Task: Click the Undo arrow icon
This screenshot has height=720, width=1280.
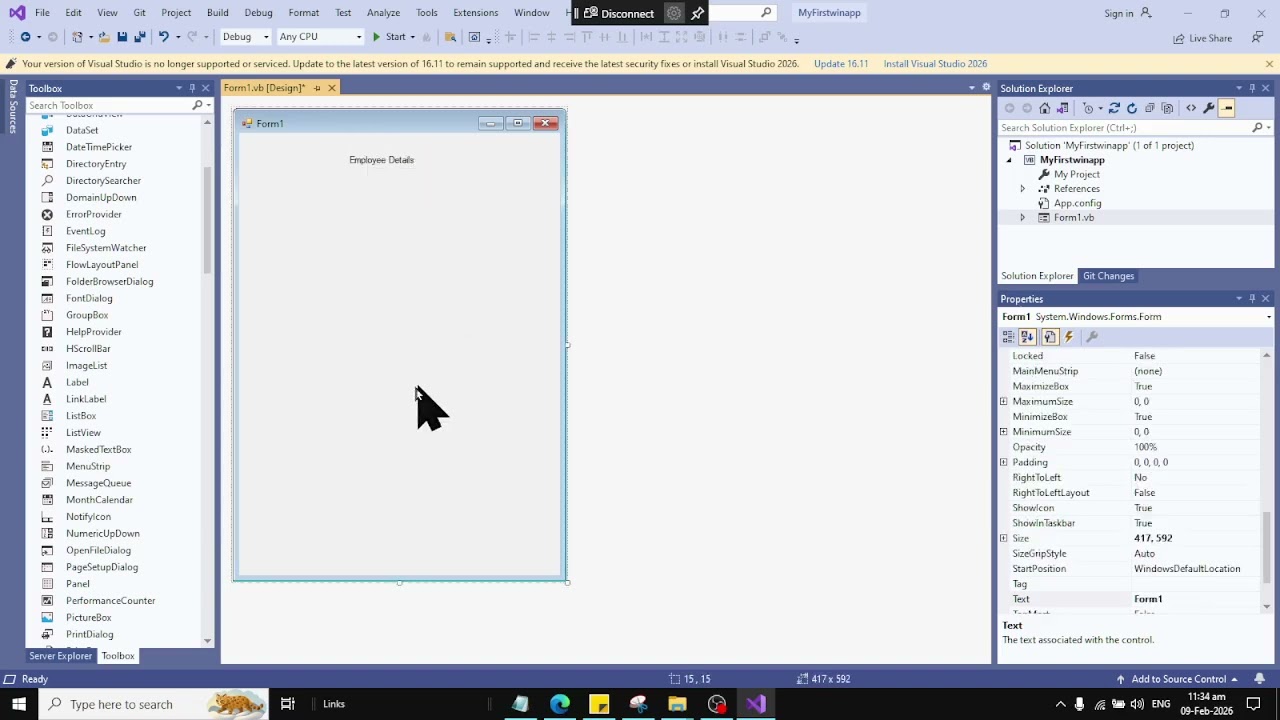Action: (x=164, y=37)
